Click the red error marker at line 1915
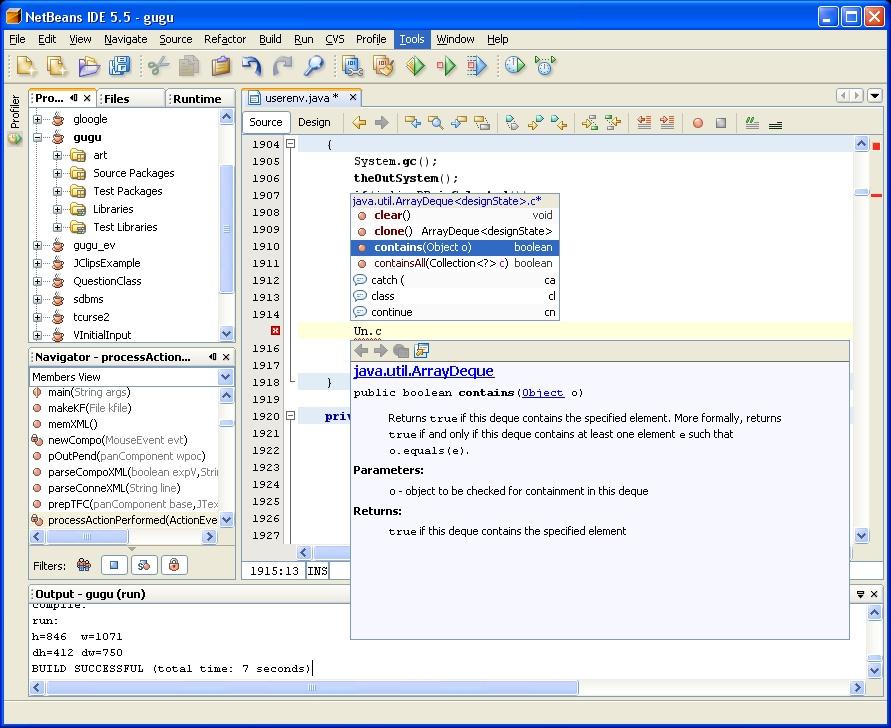Screen dimensions: 891x728 (276, 331)
